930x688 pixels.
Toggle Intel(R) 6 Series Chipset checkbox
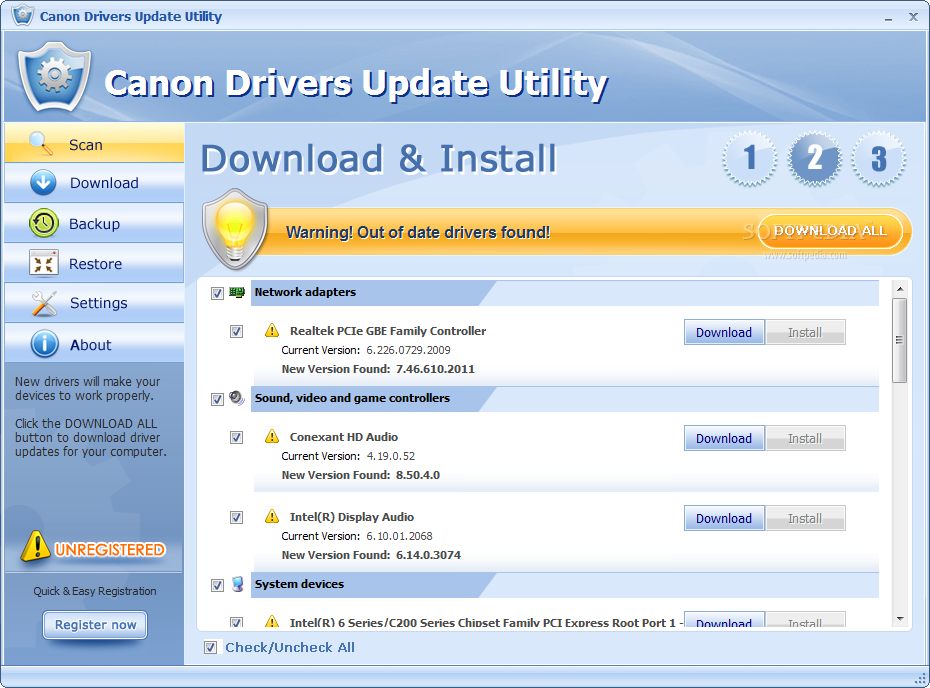[236, 622]
